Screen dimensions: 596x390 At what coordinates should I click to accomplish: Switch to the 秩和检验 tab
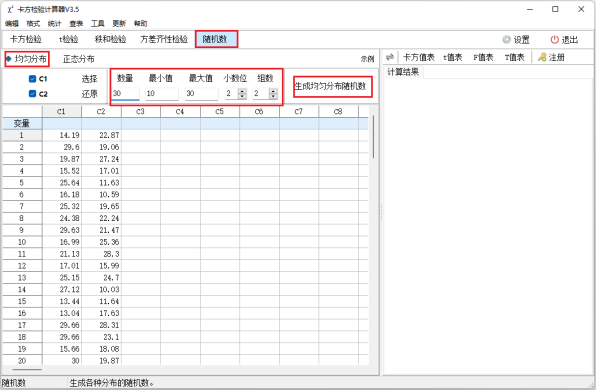coord(110,39)
